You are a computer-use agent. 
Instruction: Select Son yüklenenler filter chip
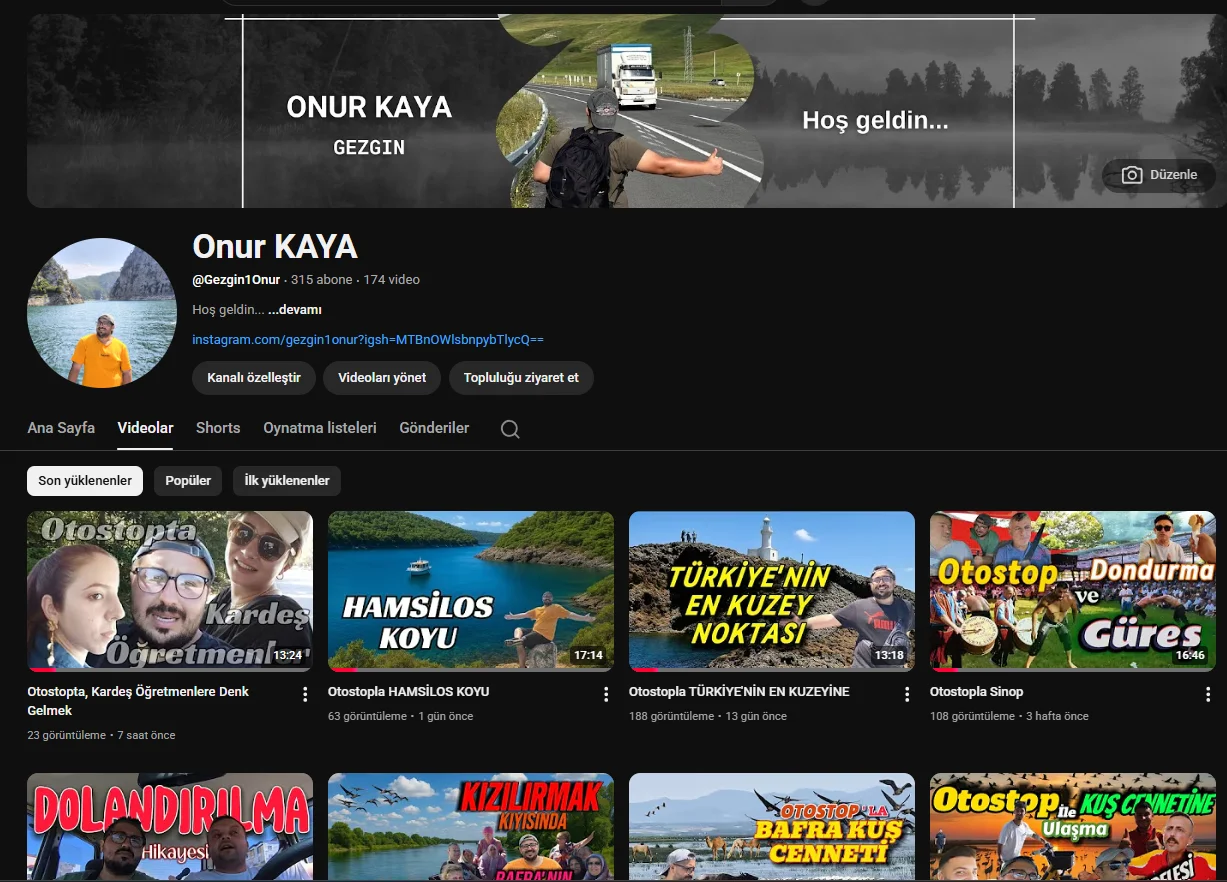[85, 481]
